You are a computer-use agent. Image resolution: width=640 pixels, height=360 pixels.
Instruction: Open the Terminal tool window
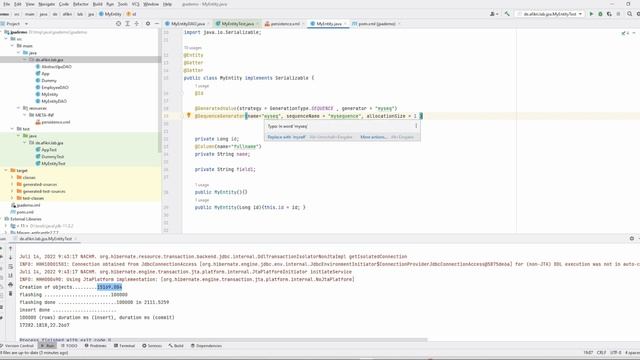(x=124, y=346)
